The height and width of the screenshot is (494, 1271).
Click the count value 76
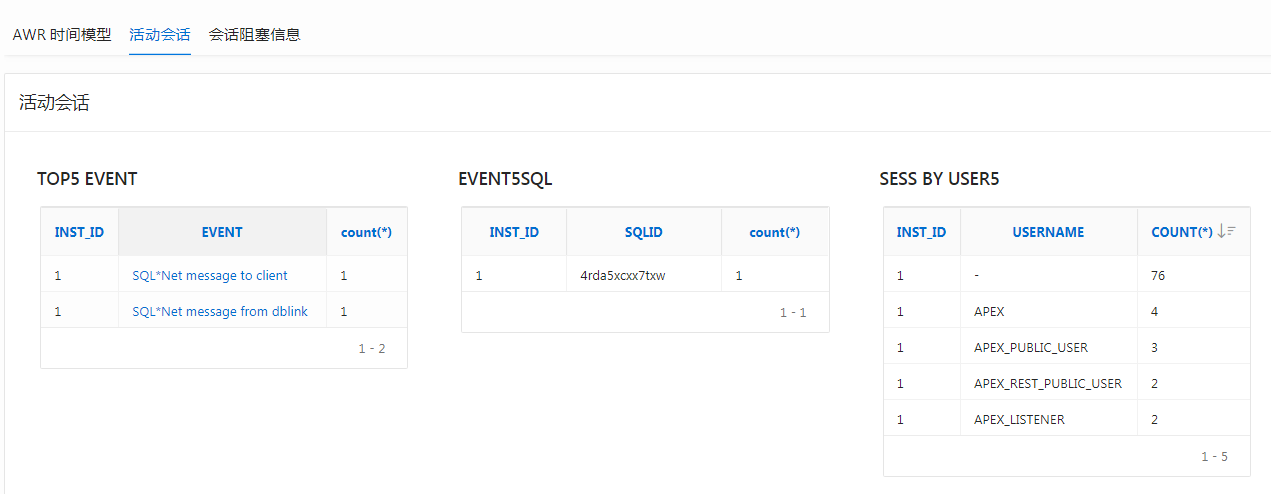click(x=1158, y=275)
